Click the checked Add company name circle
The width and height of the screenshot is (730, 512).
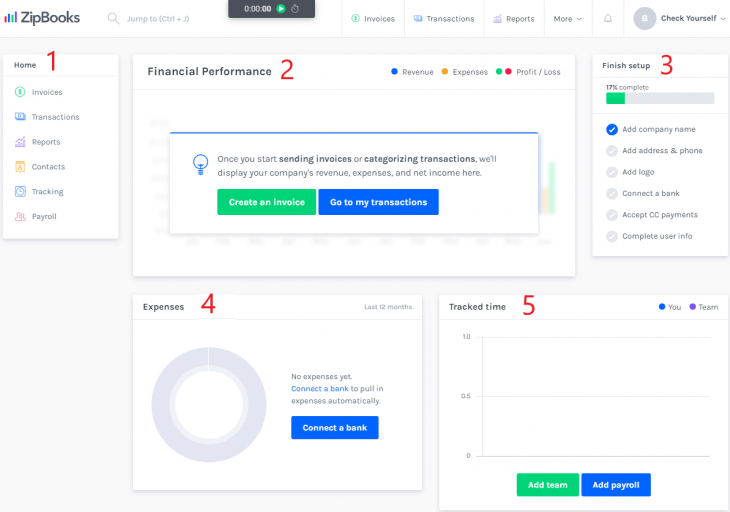point(612,129)
